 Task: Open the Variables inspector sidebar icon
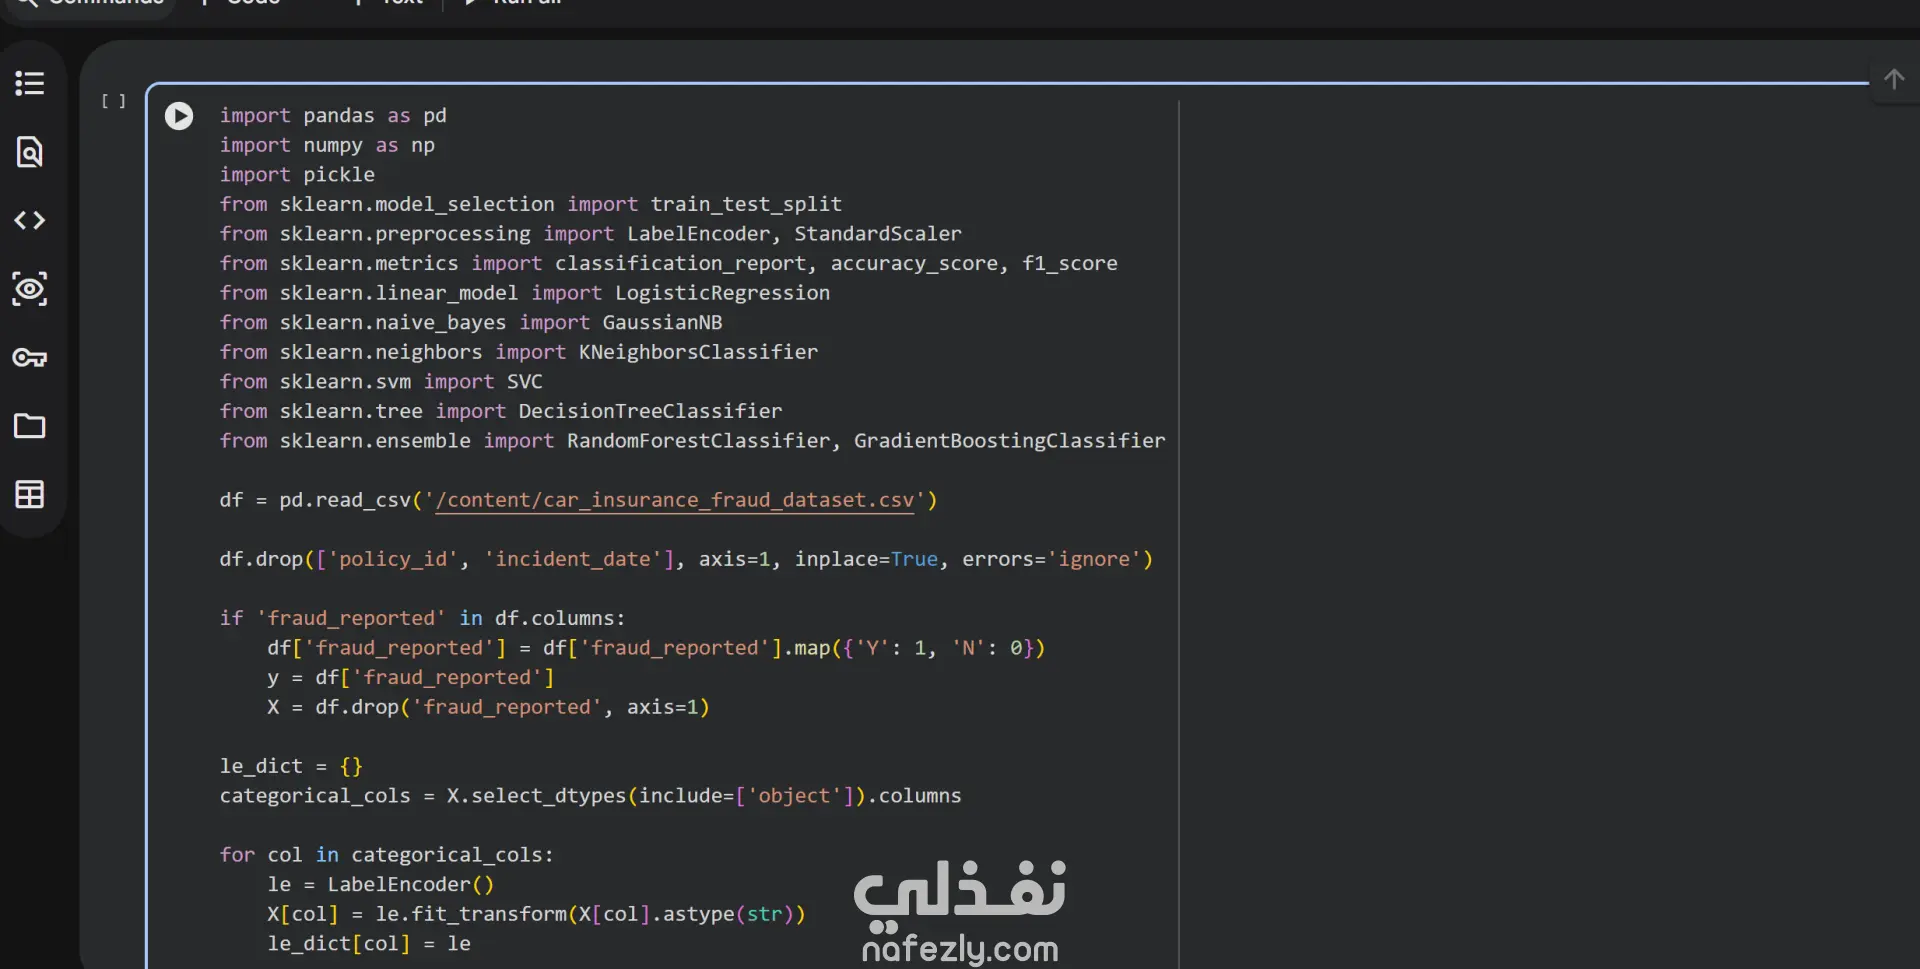click(x=30, y=289)
